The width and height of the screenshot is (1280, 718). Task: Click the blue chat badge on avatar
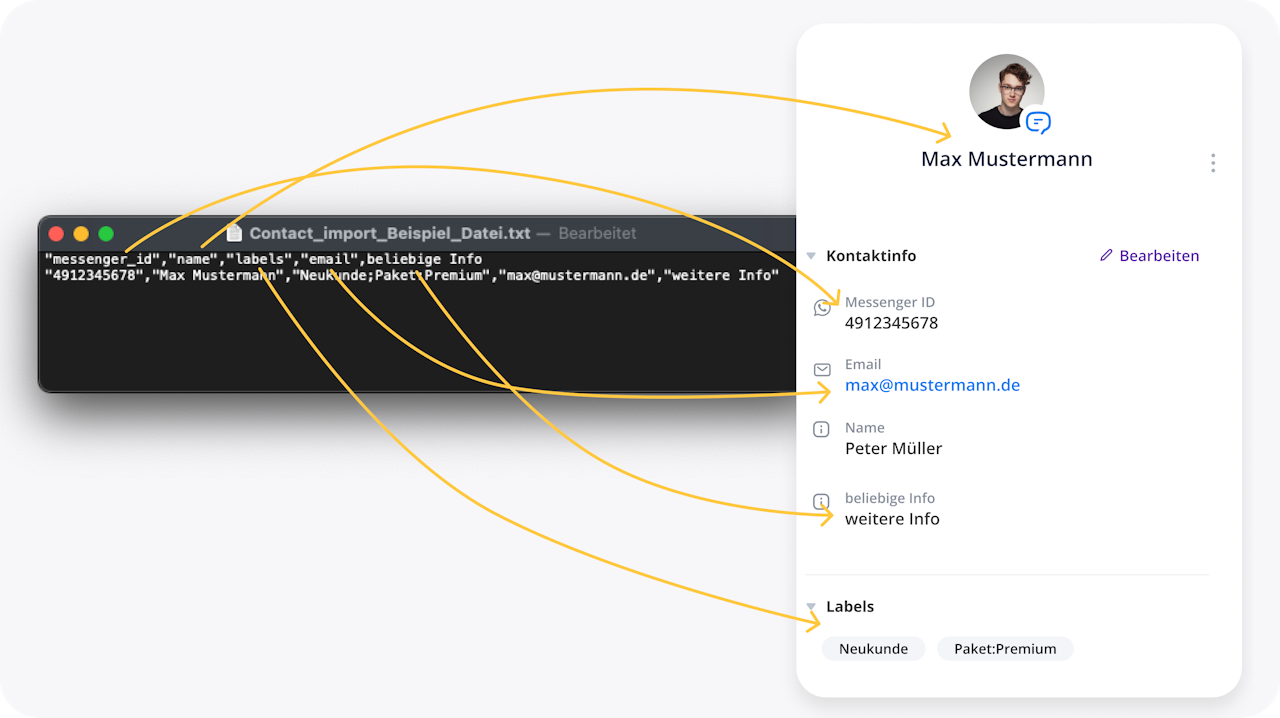tap(1038, 123)
